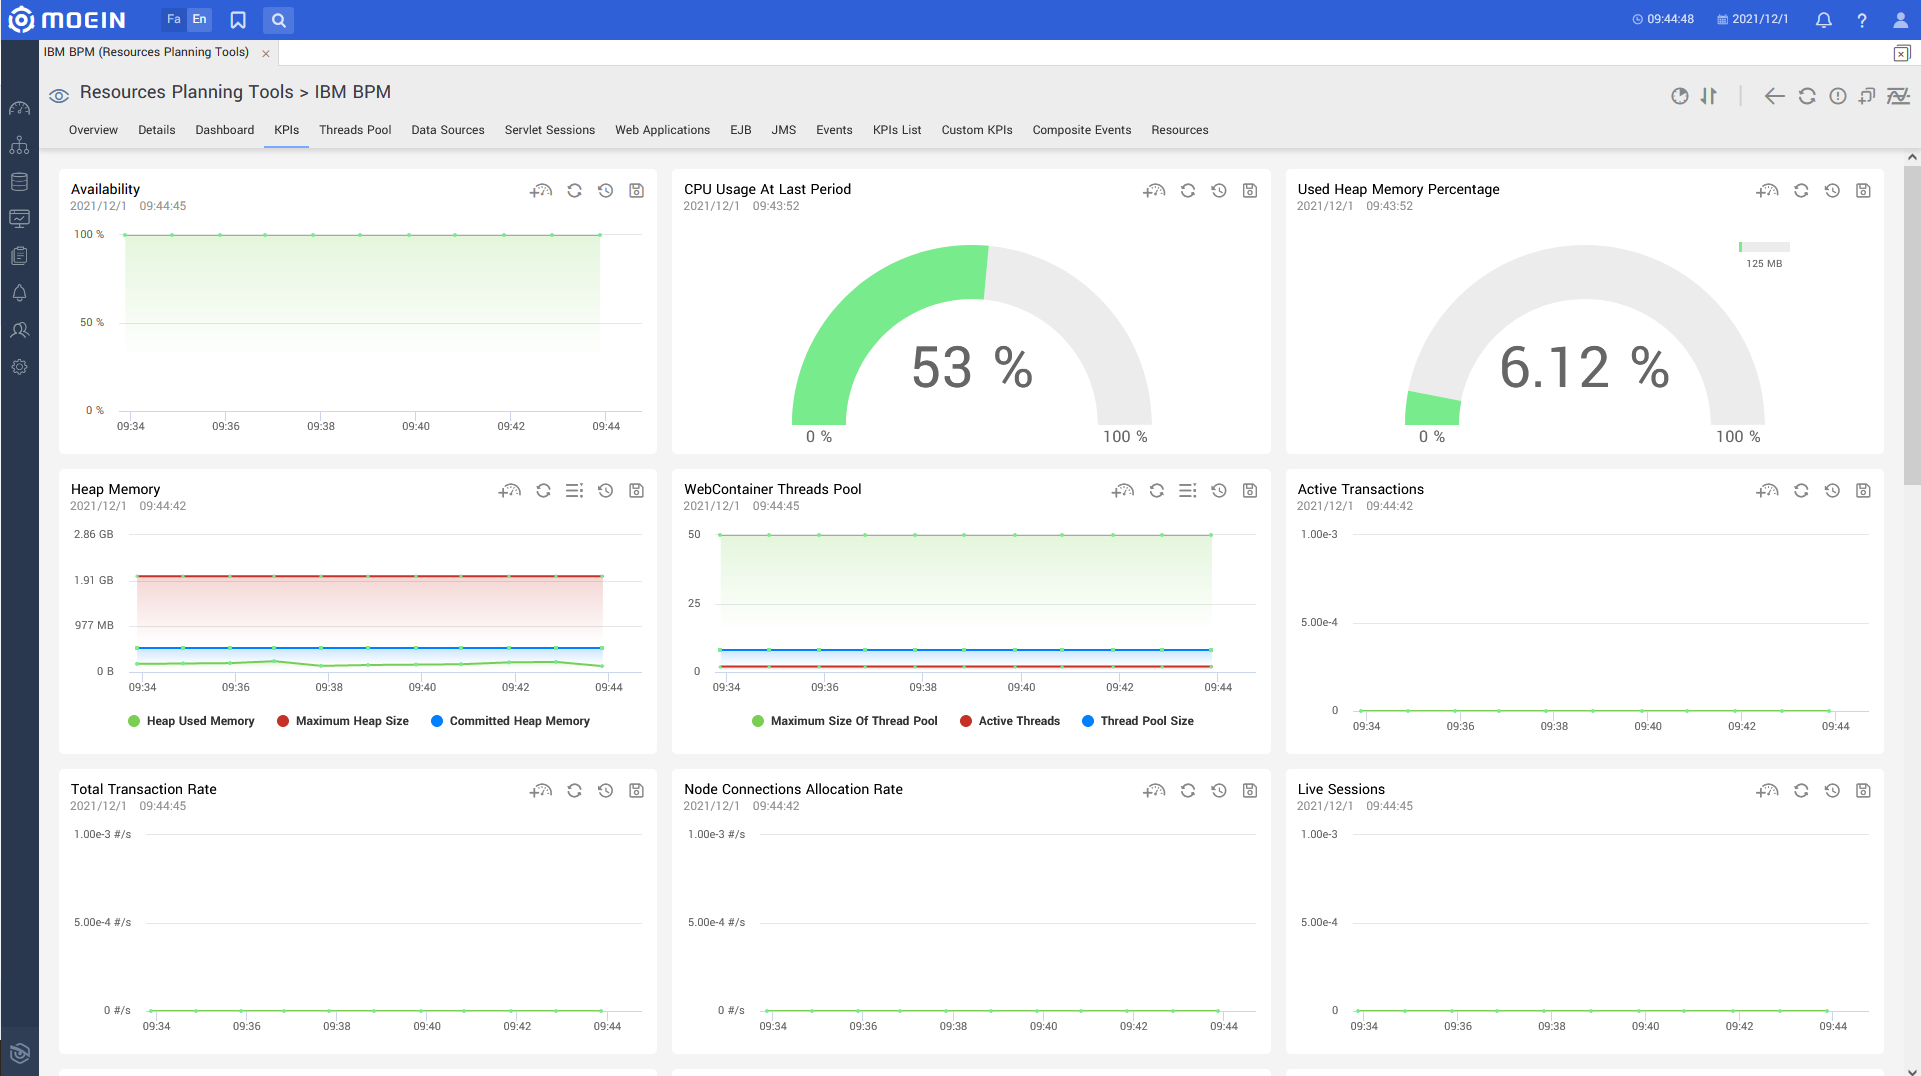1921x1076 pixels.
Task: Close the IBM BPM tab
Action: coord(266,54)
